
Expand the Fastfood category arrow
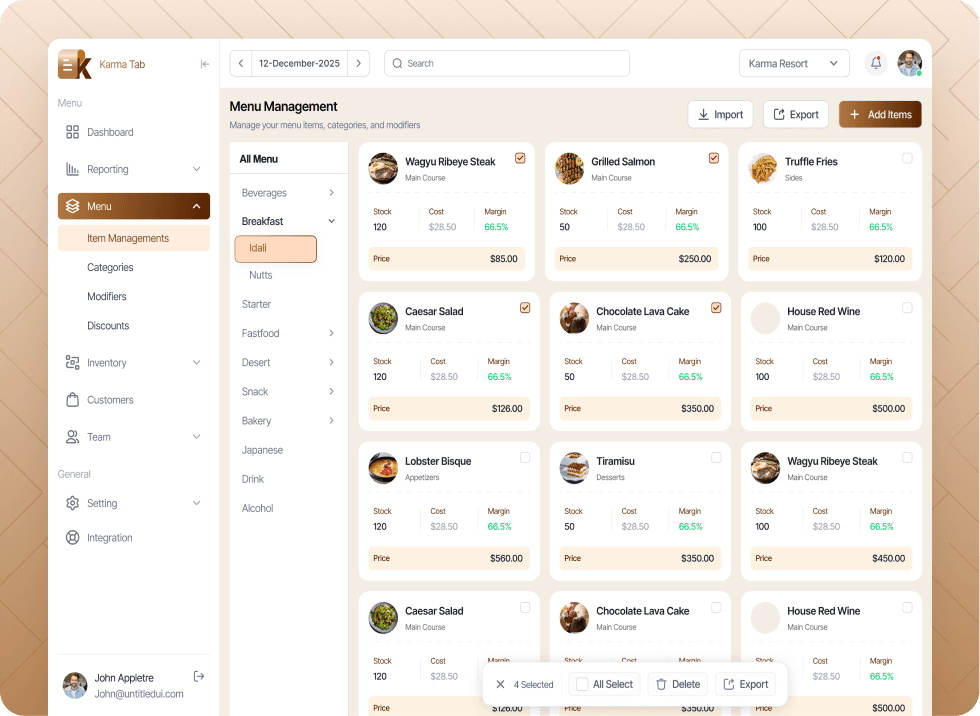pyautogui.click(x=331, y=333)
